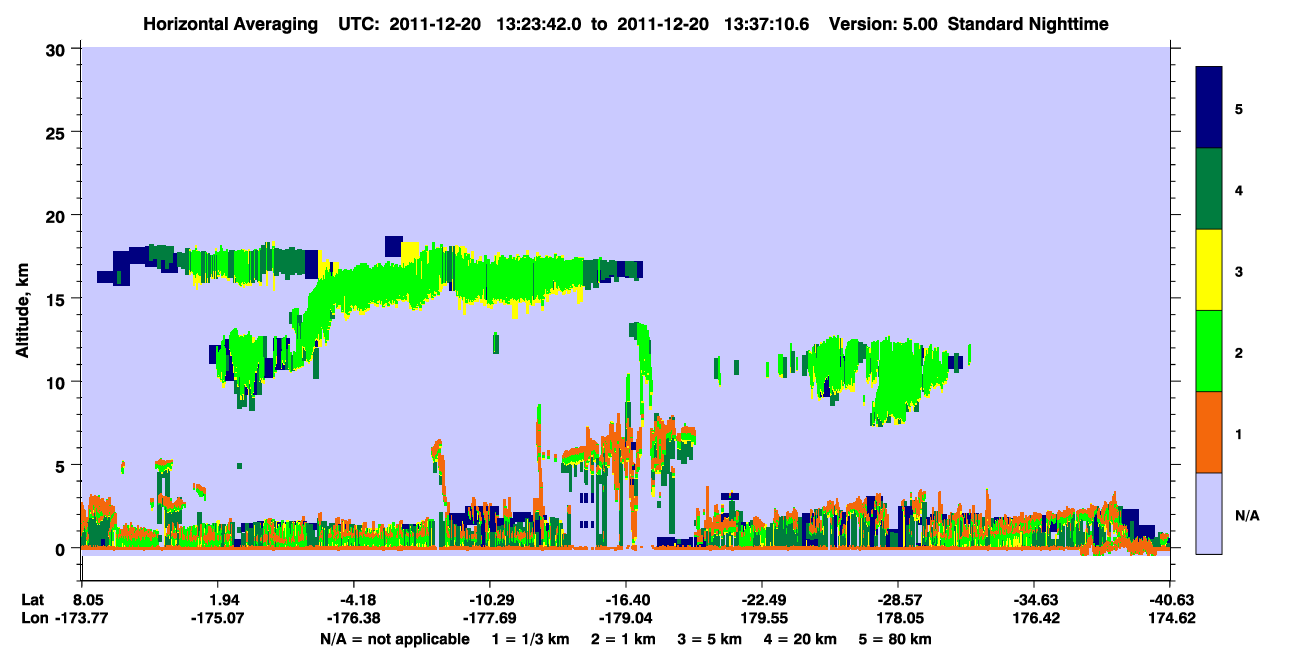Click longitude value -177.69
Screen dimensions: 1300x667
point(490,619)
